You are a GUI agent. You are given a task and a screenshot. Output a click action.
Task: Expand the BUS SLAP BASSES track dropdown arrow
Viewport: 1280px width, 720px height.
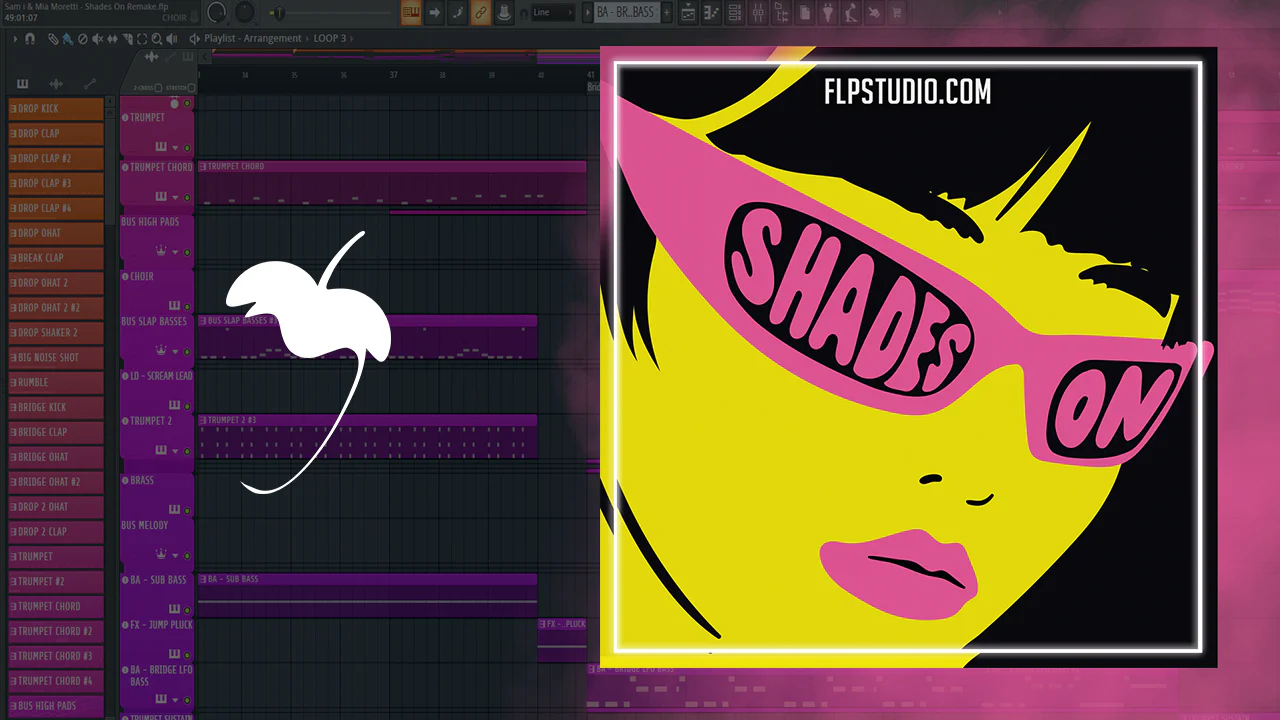tap(175, 352)
